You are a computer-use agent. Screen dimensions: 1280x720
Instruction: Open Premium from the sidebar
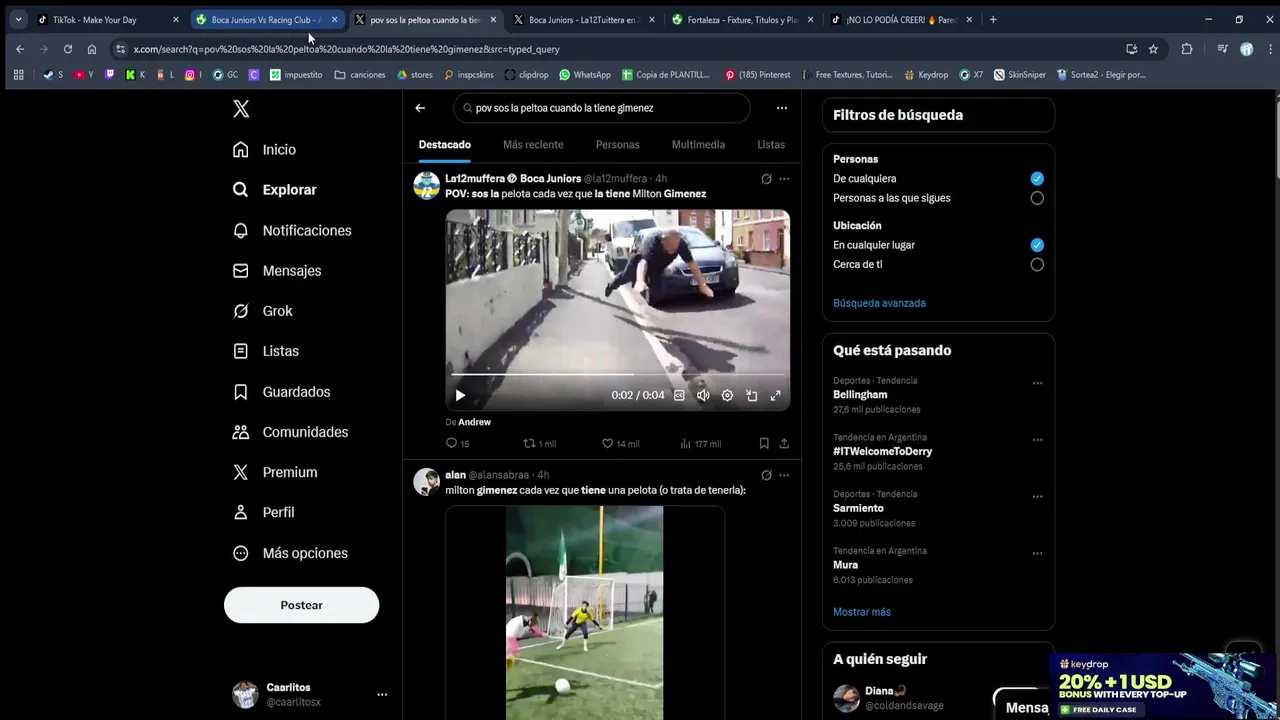[274, 472]
